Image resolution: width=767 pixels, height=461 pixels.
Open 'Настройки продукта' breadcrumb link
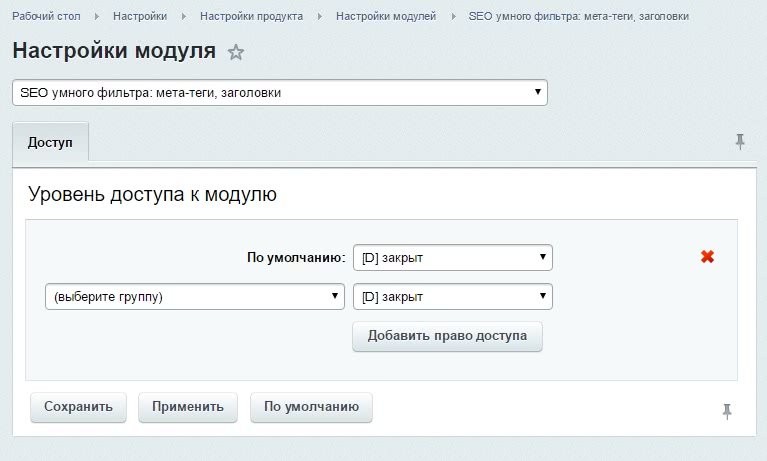pyautogui.click(x=251, y=16)
